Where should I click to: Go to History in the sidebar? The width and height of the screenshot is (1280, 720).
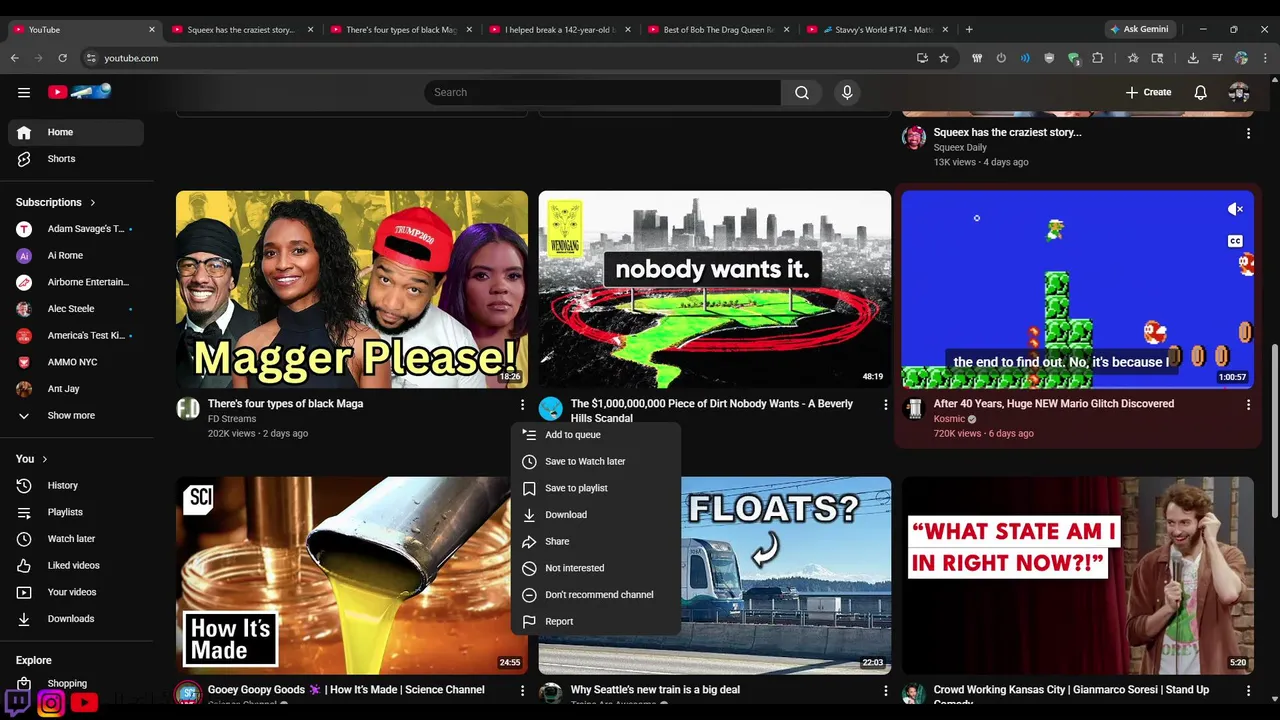point(76,485)
